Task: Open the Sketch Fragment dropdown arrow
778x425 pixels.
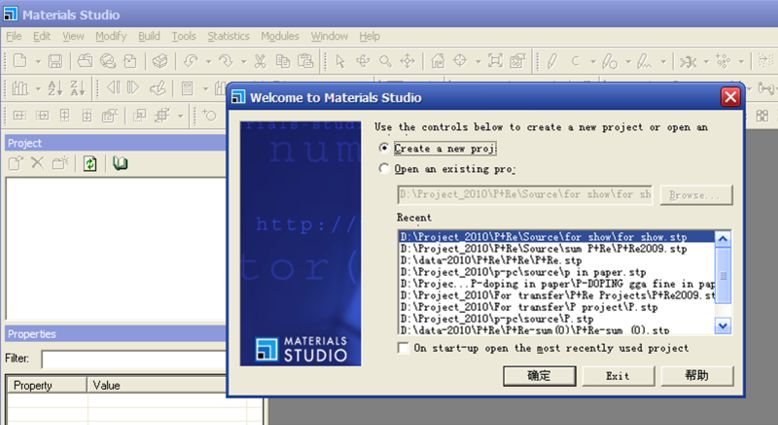Action: click(663, 61)
